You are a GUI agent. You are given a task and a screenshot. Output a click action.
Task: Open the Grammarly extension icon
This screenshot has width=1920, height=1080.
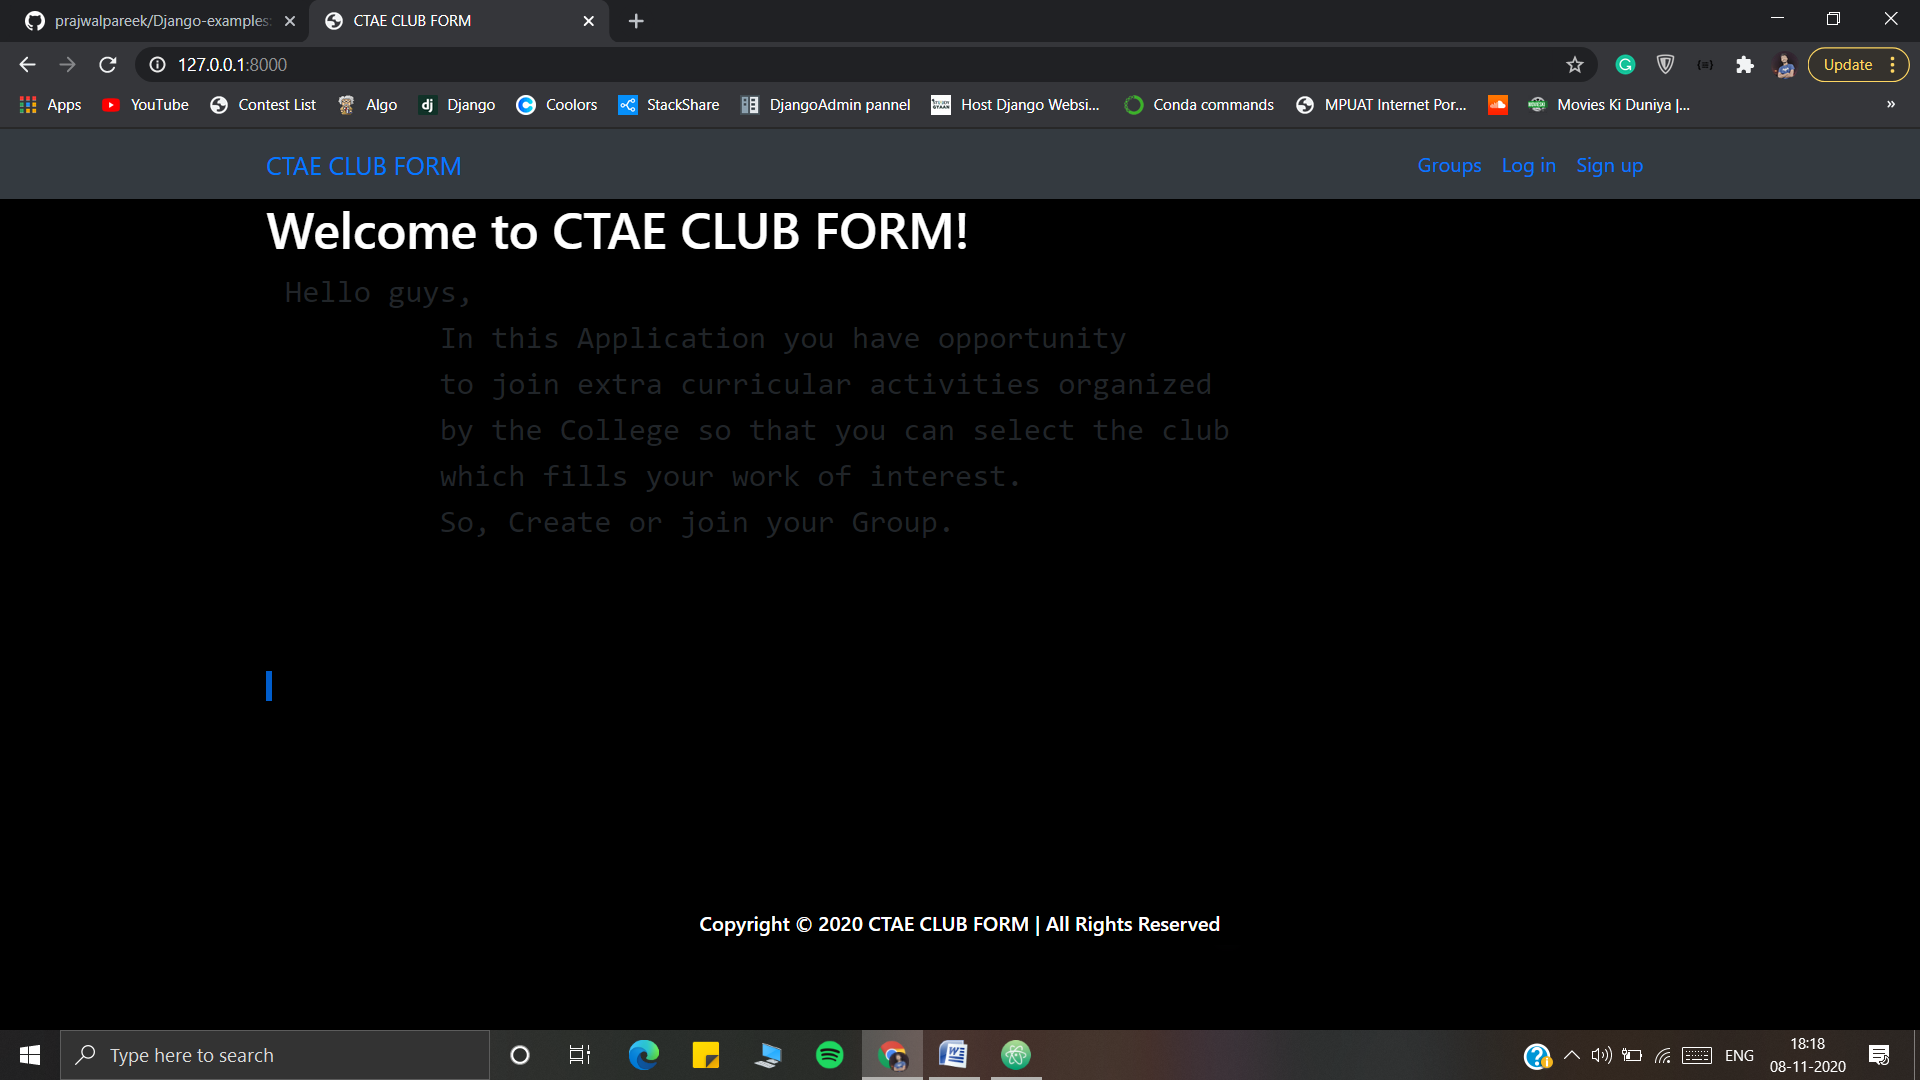click(x=1625, y=65)
